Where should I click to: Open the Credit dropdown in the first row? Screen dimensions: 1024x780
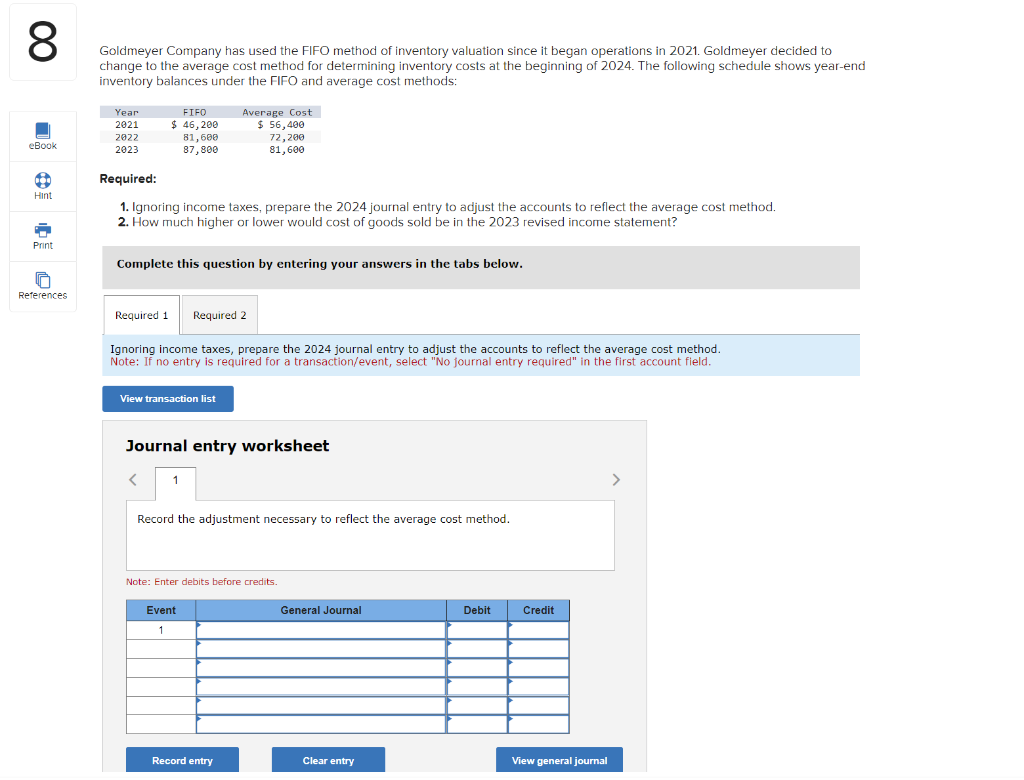point(511,629)
